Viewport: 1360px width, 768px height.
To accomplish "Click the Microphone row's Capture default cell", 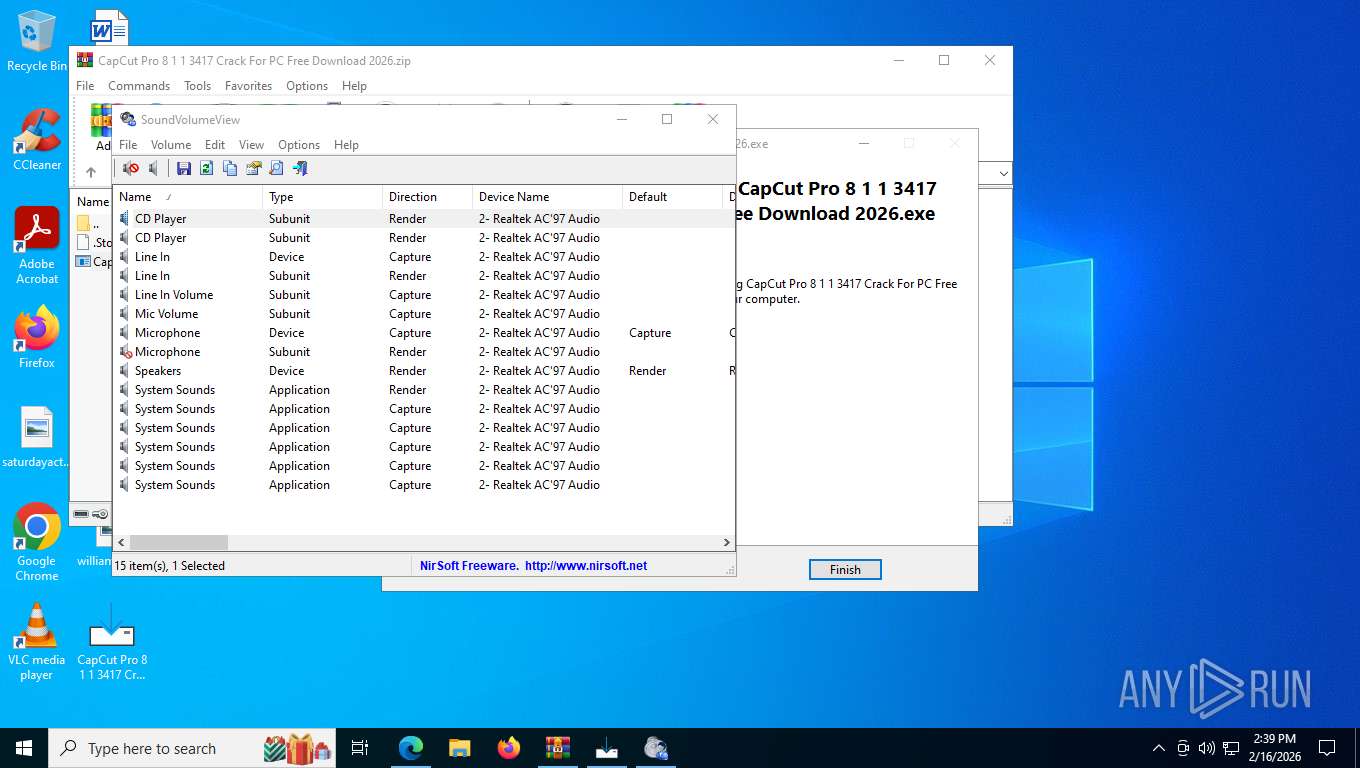I will pos(650,333).
